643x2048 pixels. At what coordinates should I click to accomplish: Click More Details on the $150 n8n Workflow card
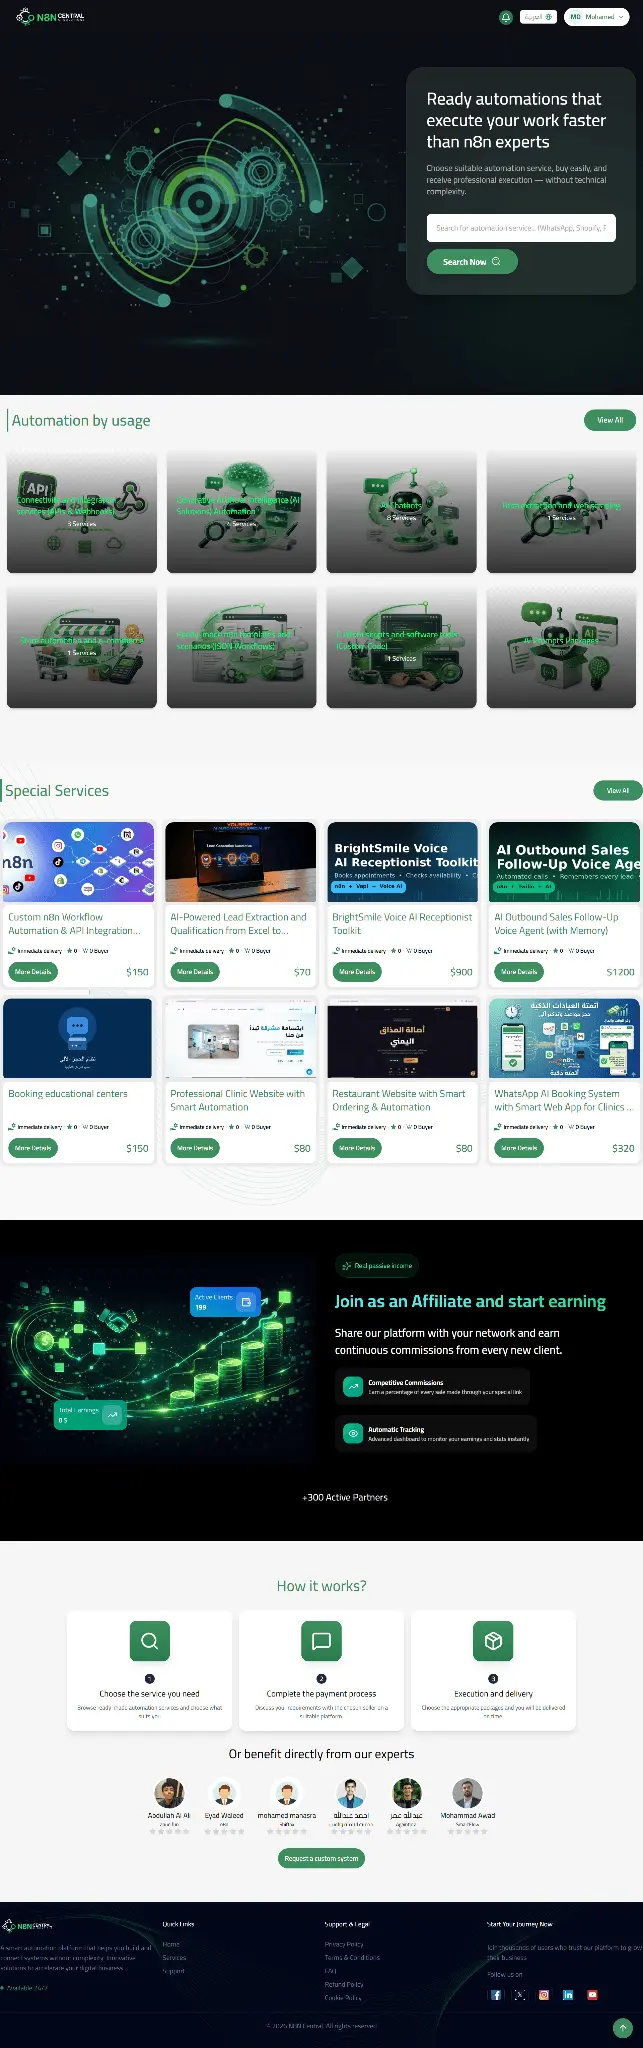click(33, 972)
